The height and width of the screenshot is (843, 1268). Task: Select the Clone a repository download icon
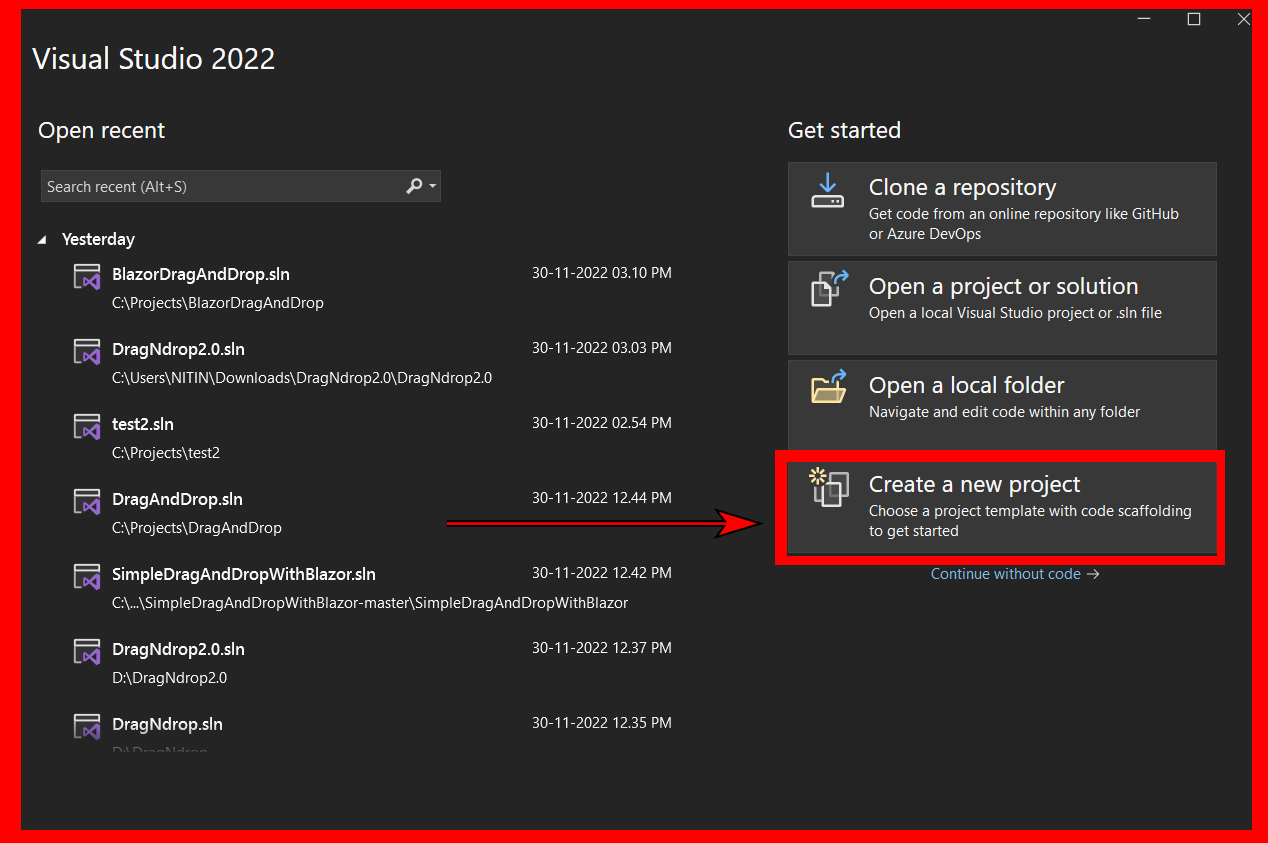[828, 190]
